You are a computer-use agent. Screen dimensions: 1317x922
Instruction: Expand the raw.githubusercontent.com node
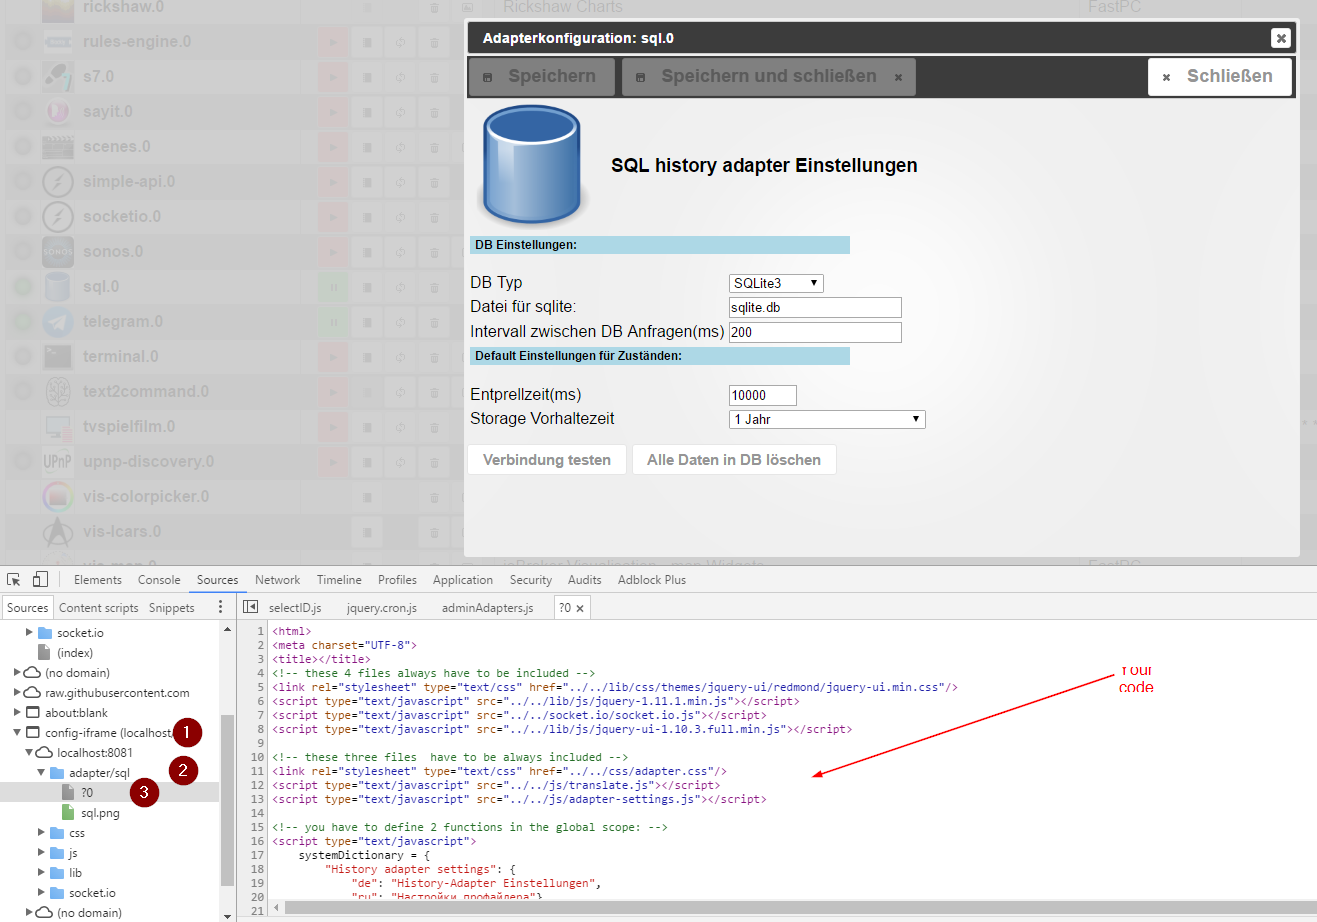tap(17, 692)
